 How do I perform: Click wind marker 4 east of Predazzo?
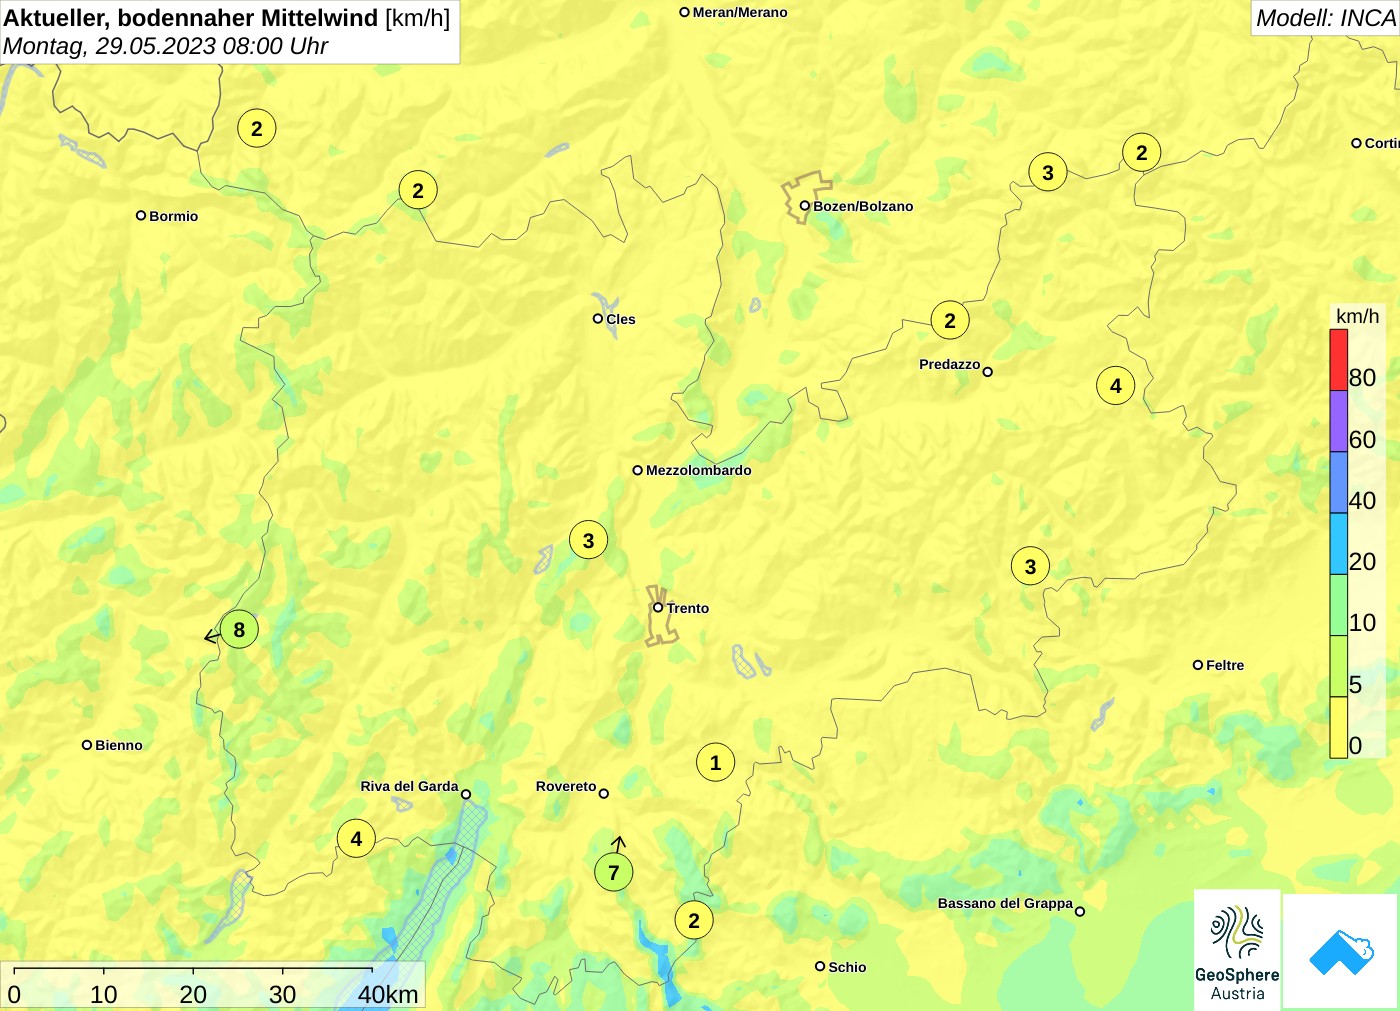(1116, 386)
